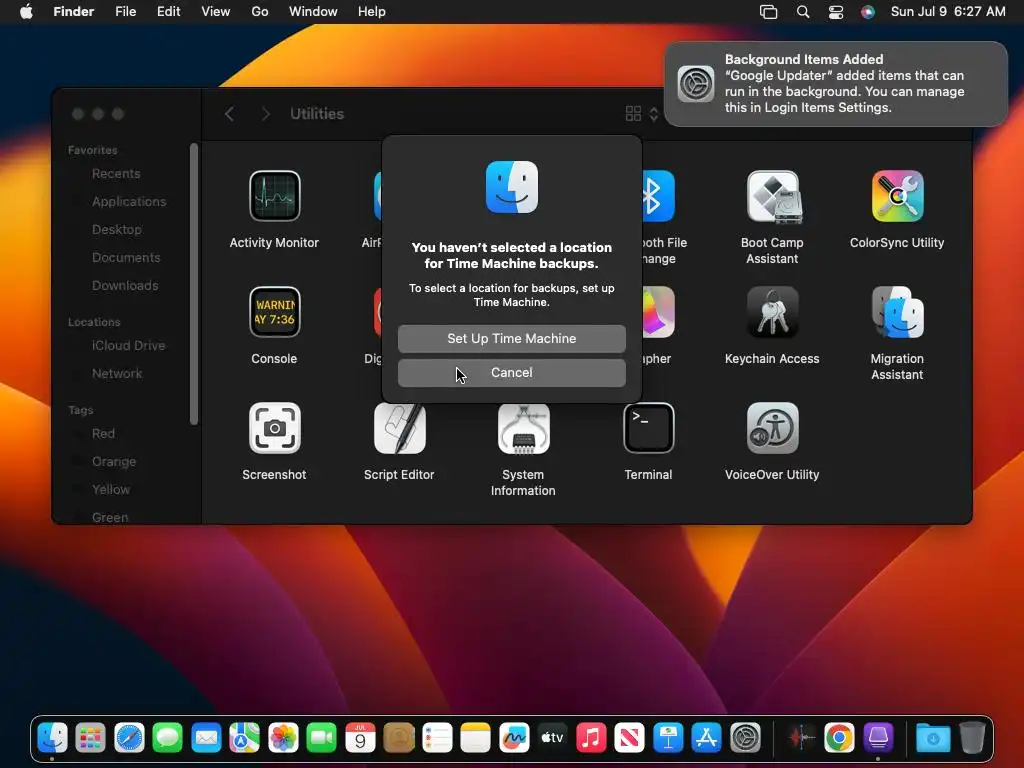Viewport: 1024px width, 768px height.
Task: Open Notes from the Dock
Action: click(475, 738)
